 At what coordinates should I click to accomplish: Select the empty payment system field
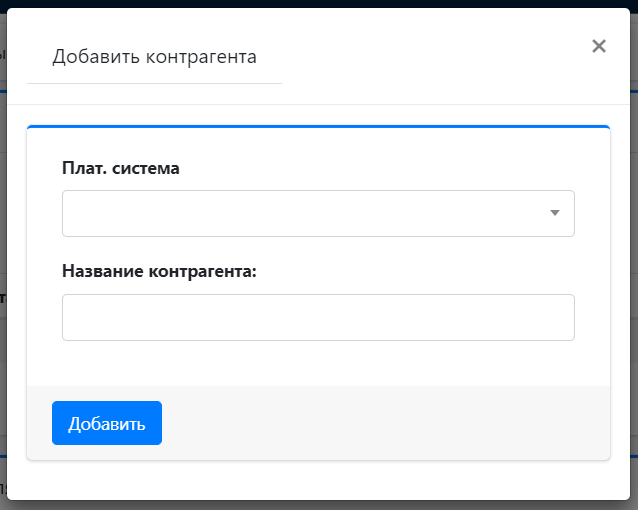point(300,213)
